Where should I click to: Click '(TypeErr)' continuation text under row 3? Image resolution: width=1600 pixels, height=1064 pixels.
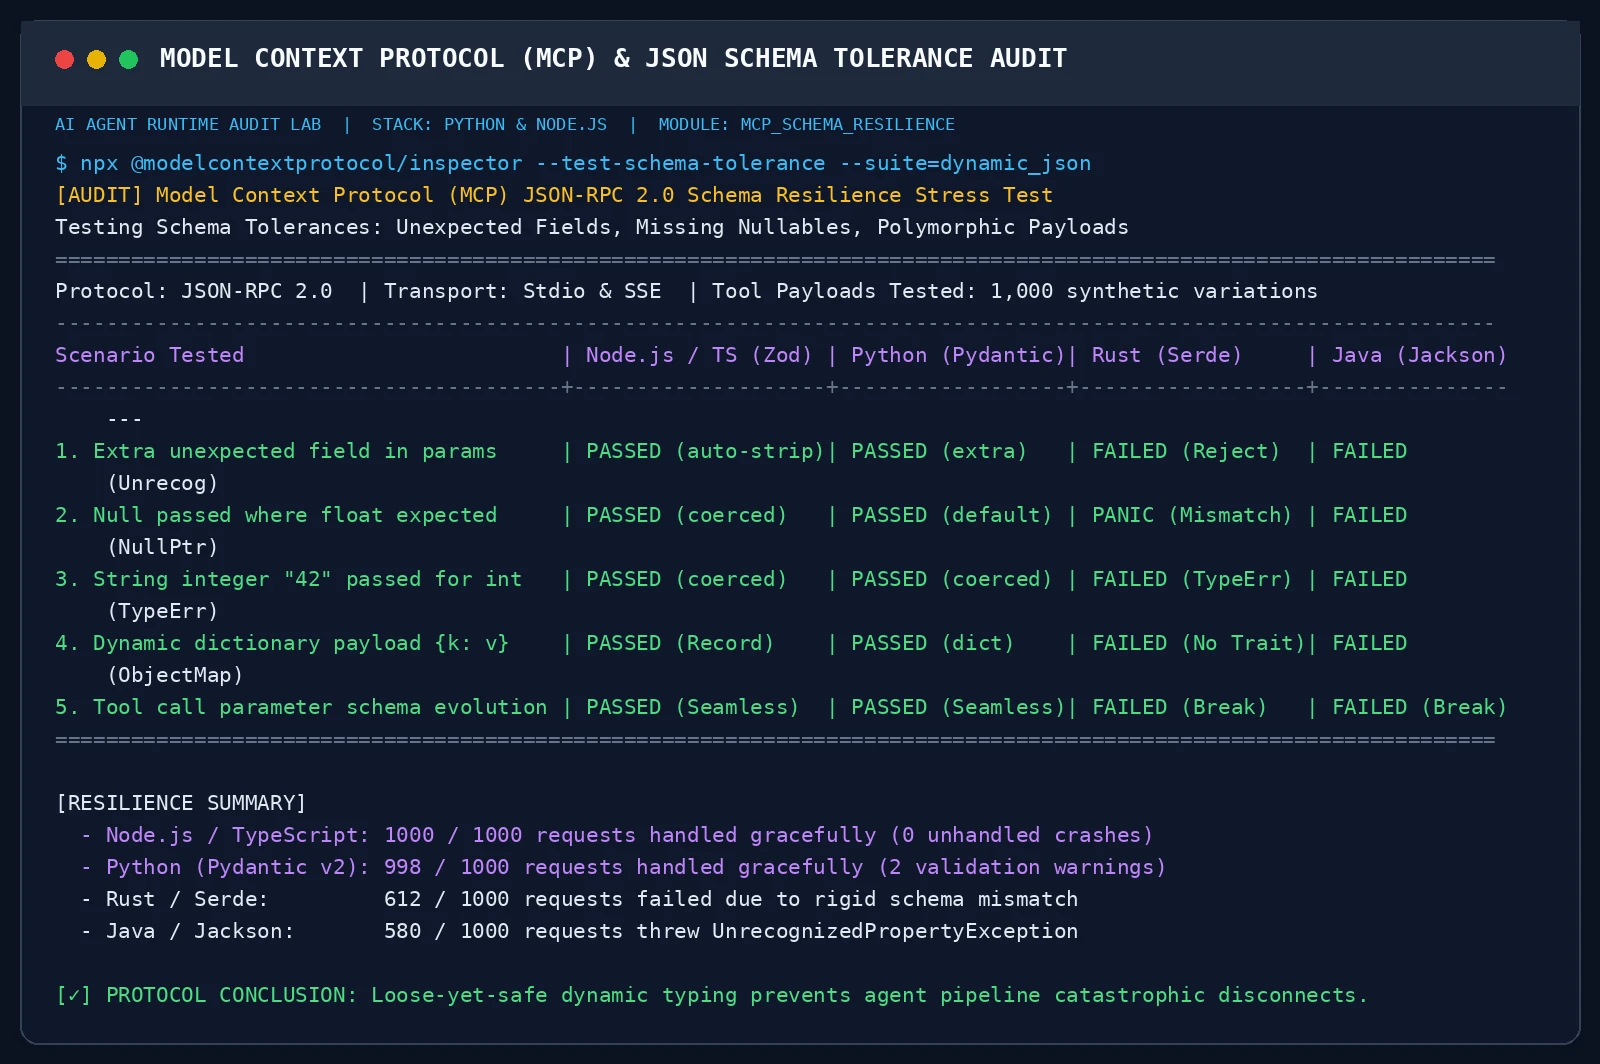coord(162,611)
